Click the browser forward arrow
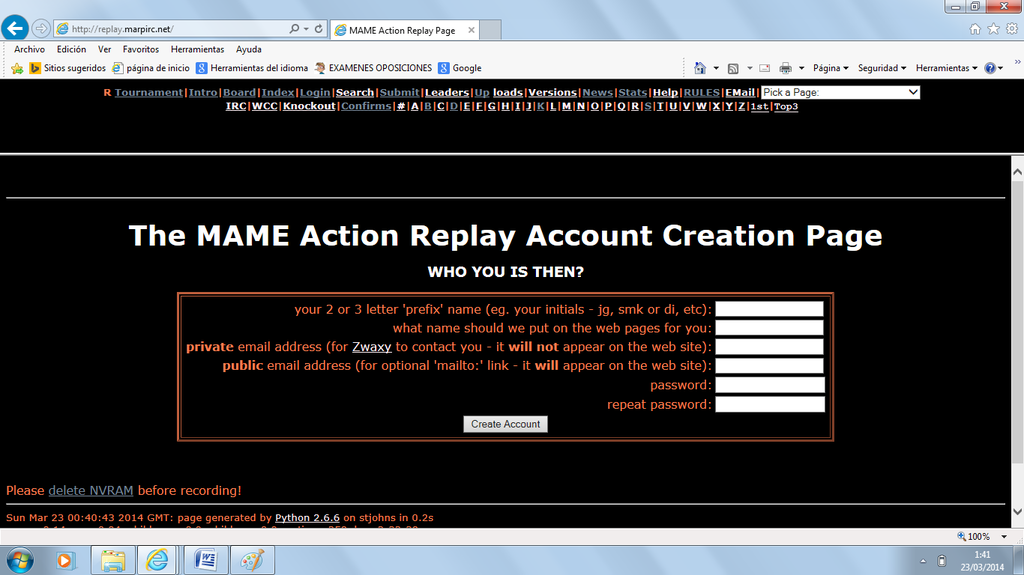Screen dimensions: 1024x575 point(41,29)
